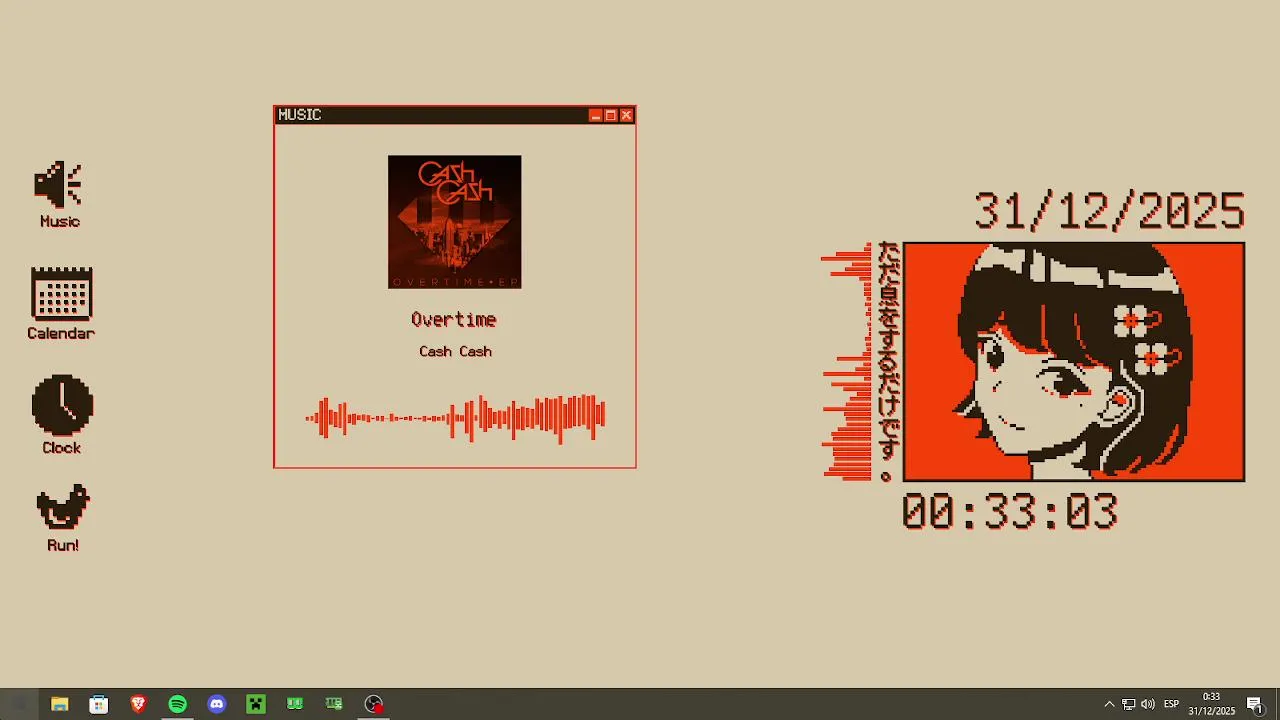Open Discord from the taskbar
1280x720 pixels.
tap(216, 704)
